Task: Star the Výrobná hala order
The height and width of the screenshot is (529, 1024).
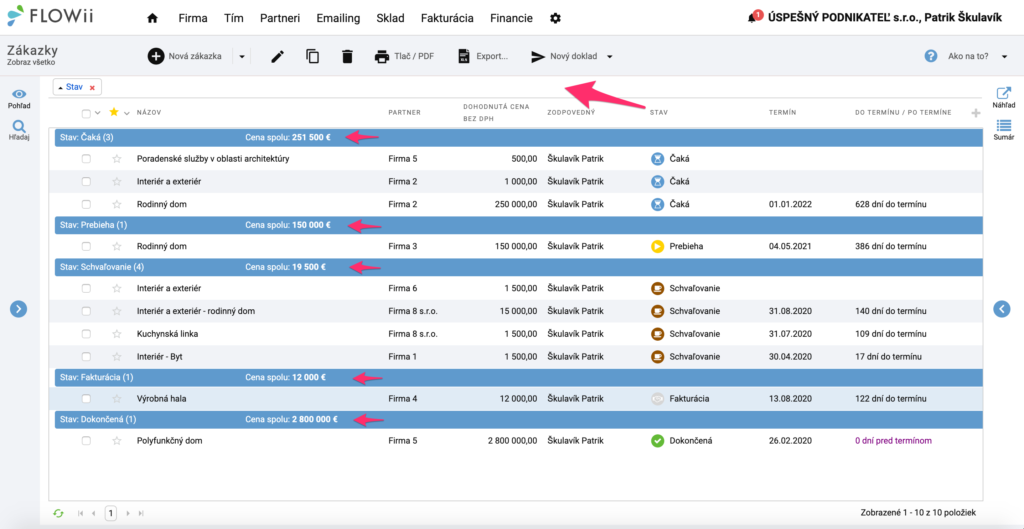Action: click(117, 398)
